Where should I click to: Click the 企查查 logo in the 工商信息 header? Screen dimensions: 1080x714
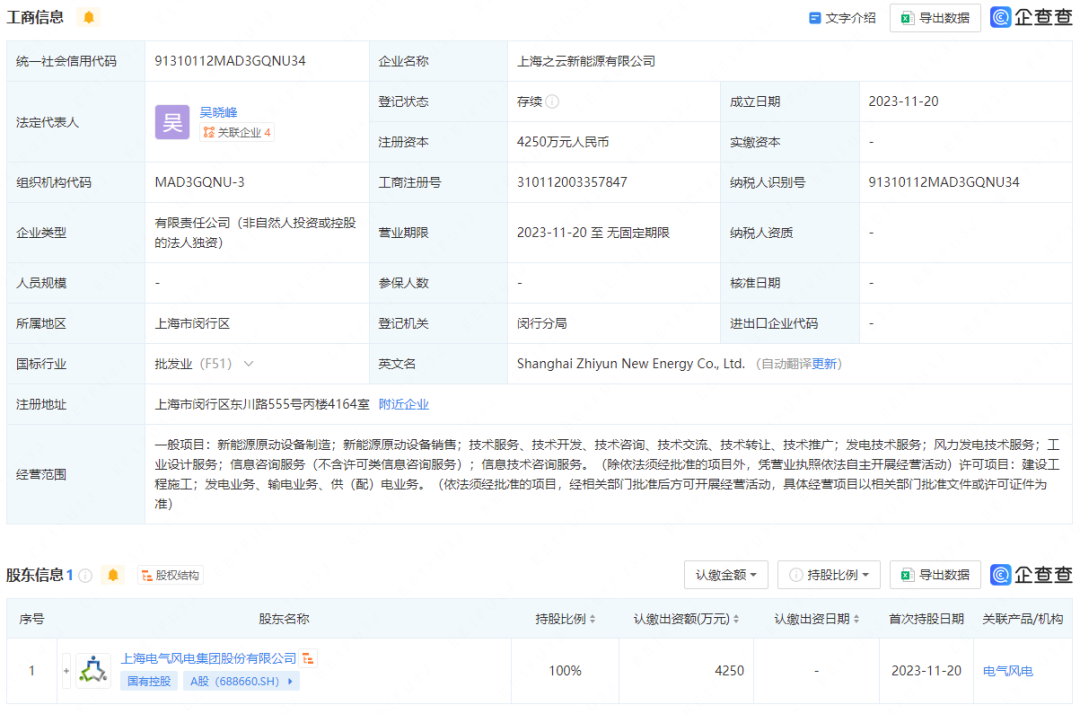(x=1031, y=17)
